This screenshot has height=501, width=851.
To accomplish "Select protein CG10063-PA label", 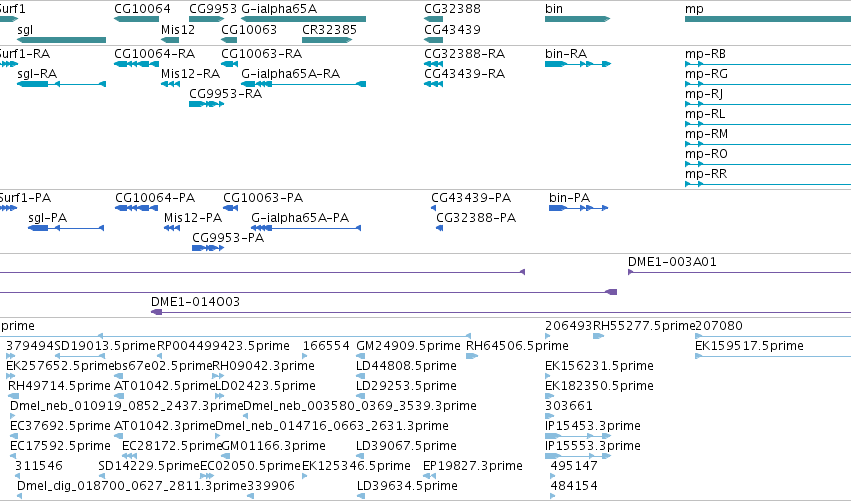I will [263, 198].
